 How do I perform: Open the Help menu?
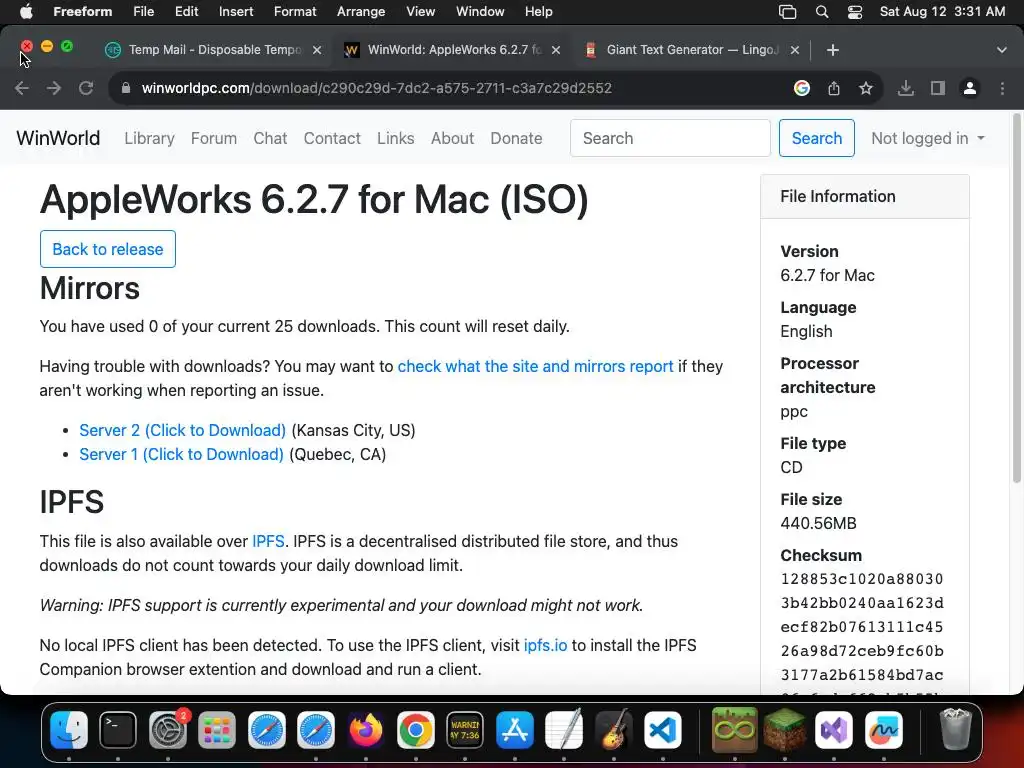538,12
